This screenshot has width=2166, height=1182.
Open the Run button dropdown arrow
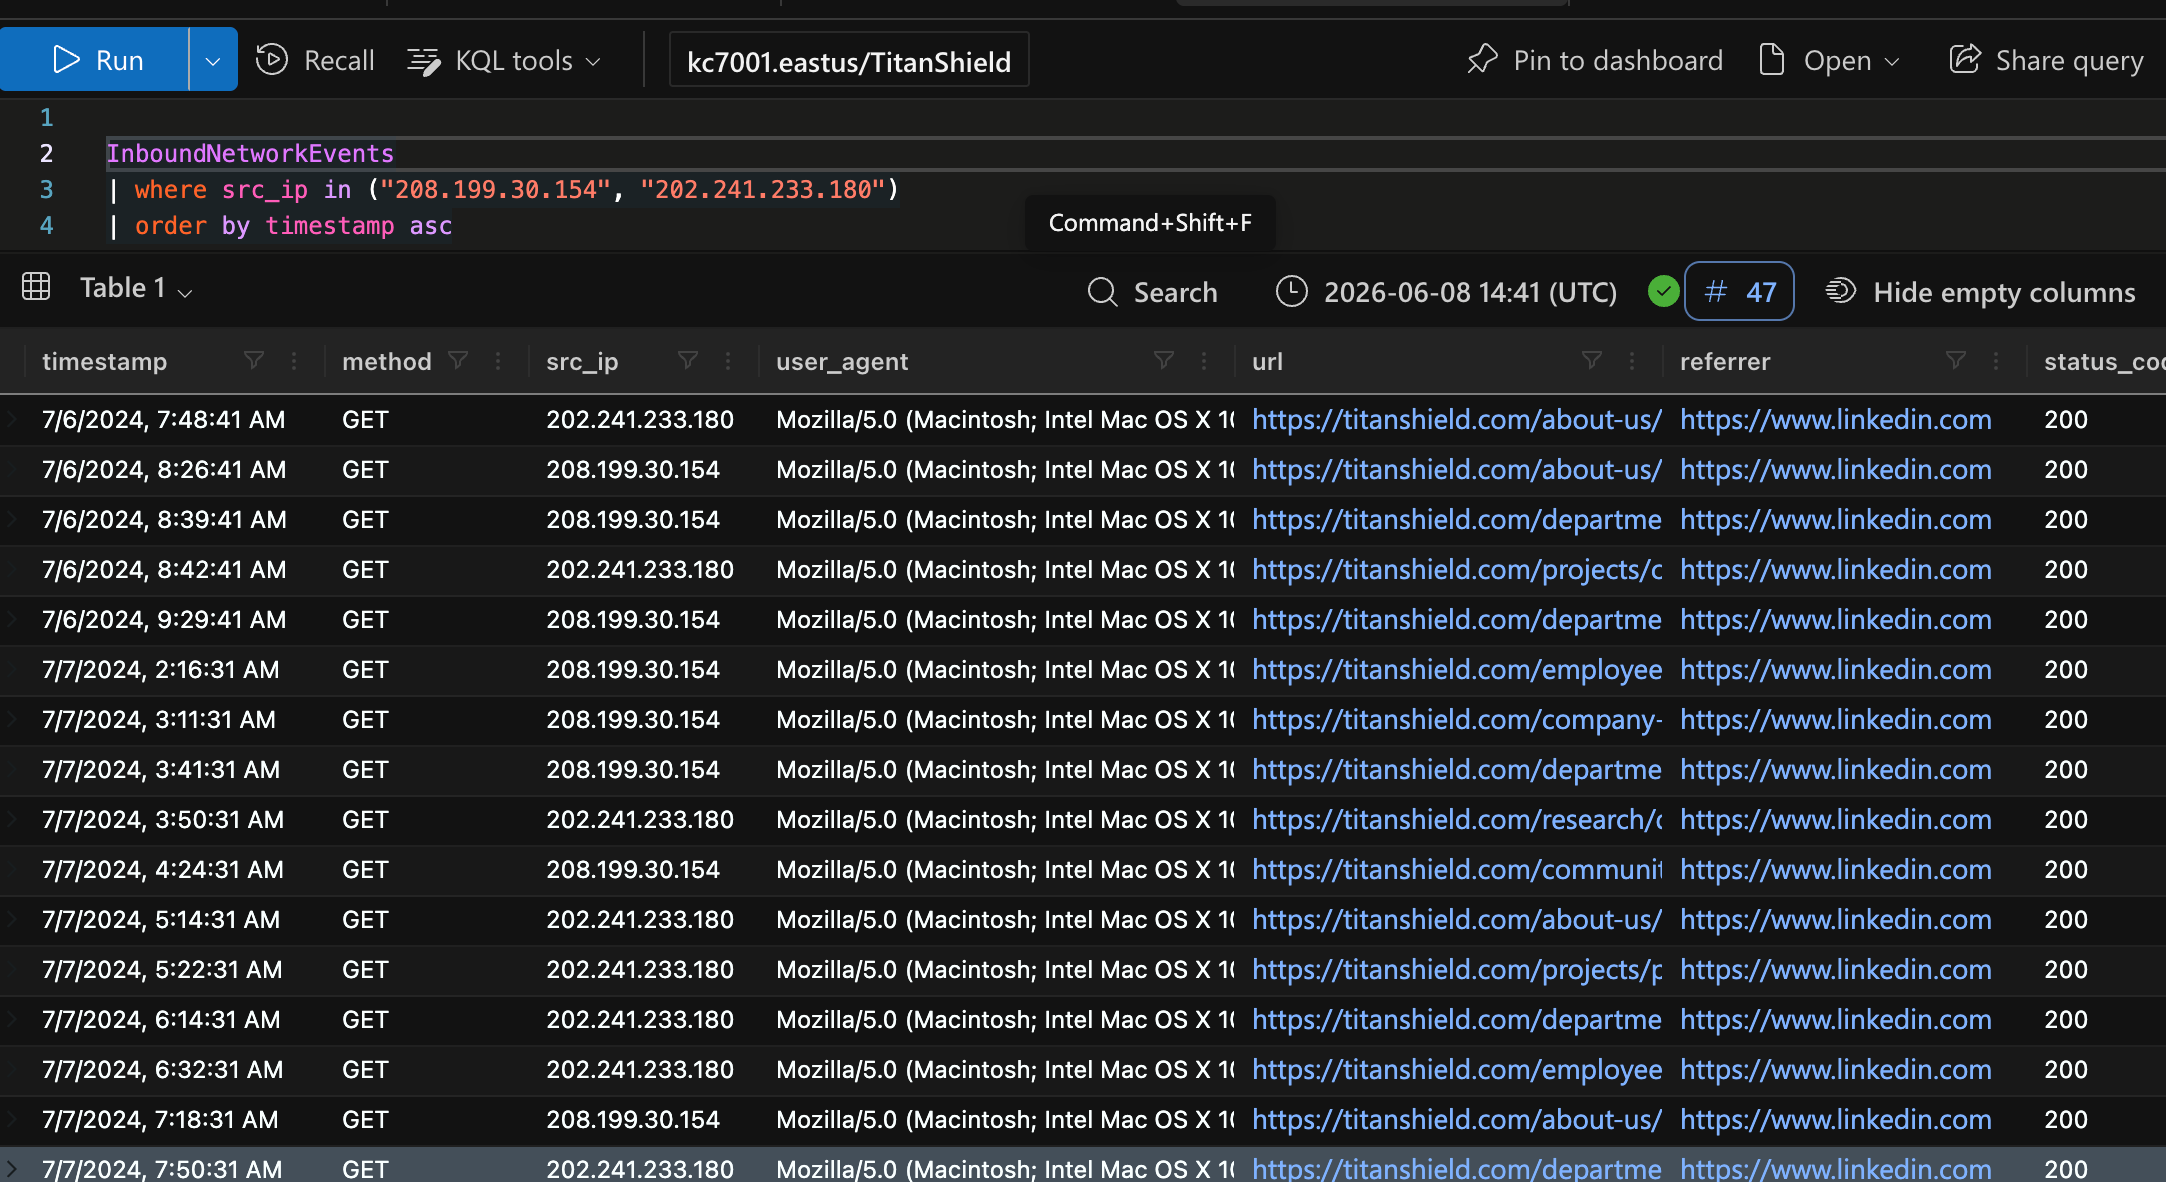pyautogui.click(x=213, y=60)
